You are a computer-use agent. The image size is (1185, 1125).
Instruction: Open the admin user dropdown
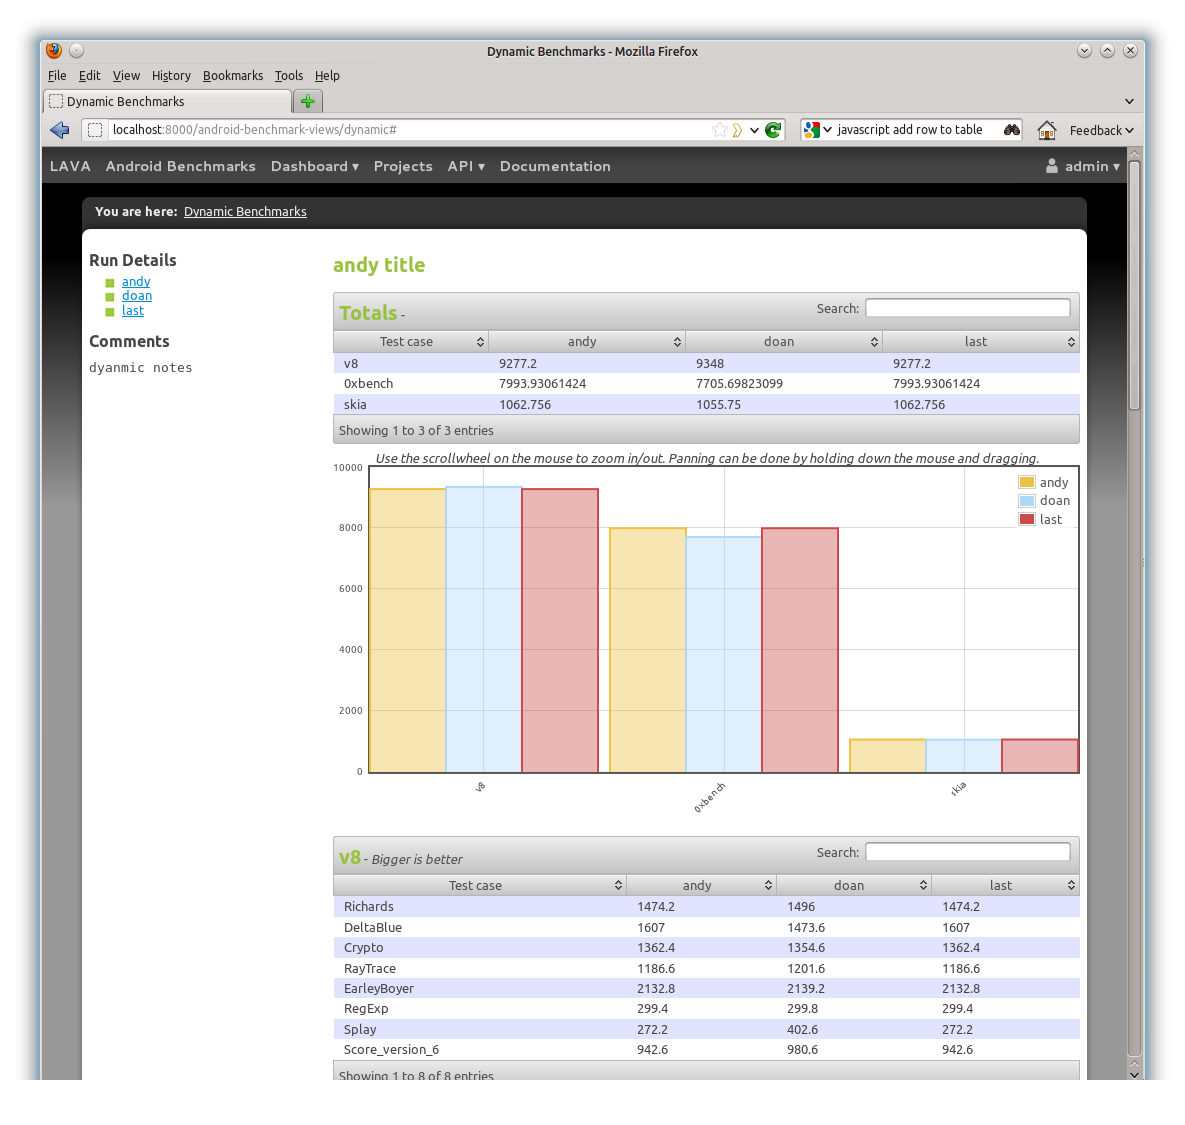click(x=1083, y=167)
